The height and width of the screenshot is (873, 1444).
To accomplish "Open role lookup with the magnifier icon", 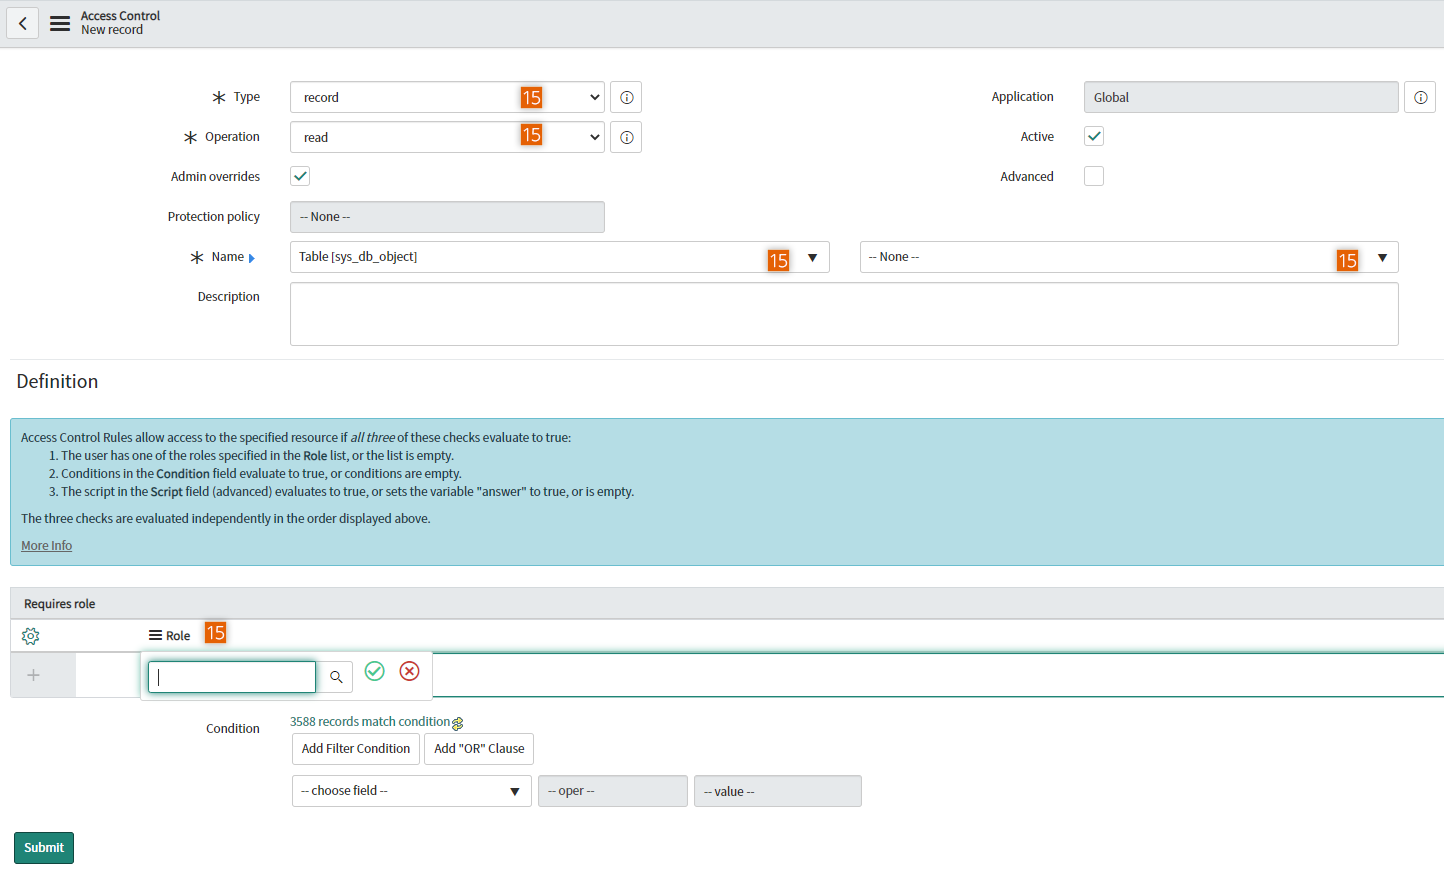I will (336, 677).
